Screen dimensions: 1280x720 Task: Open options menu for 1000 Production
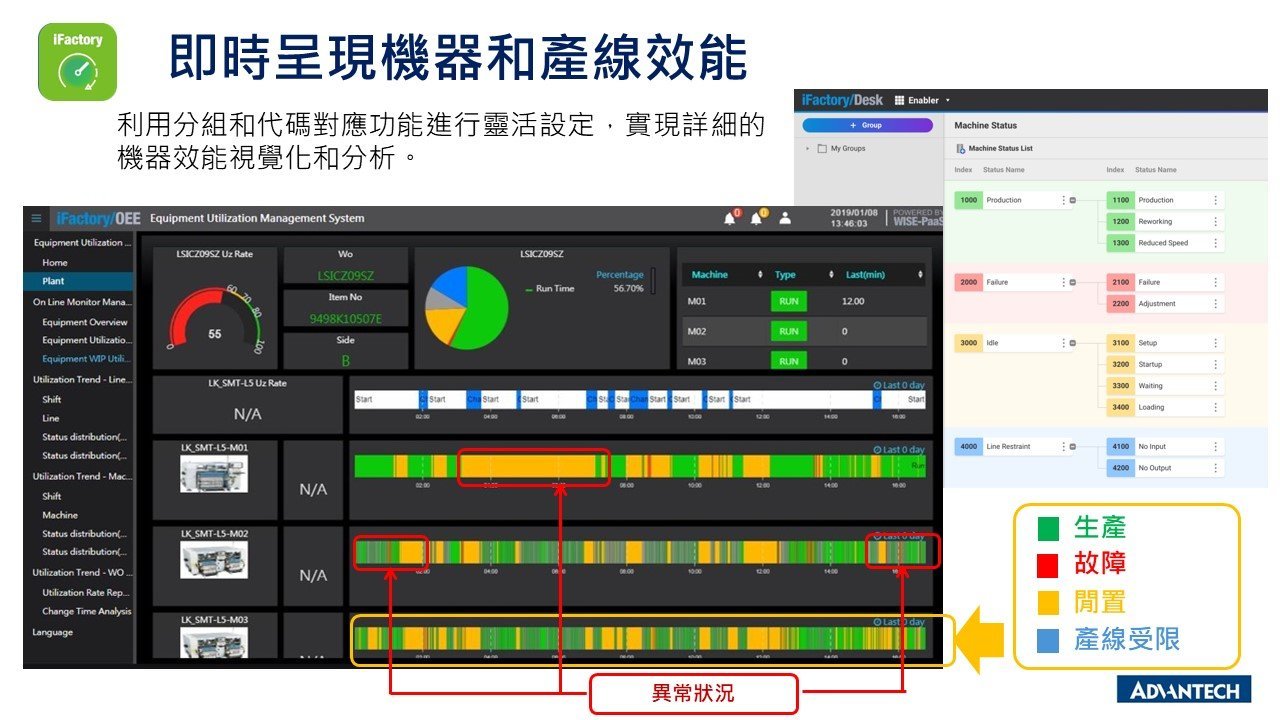pos(1063,200)
